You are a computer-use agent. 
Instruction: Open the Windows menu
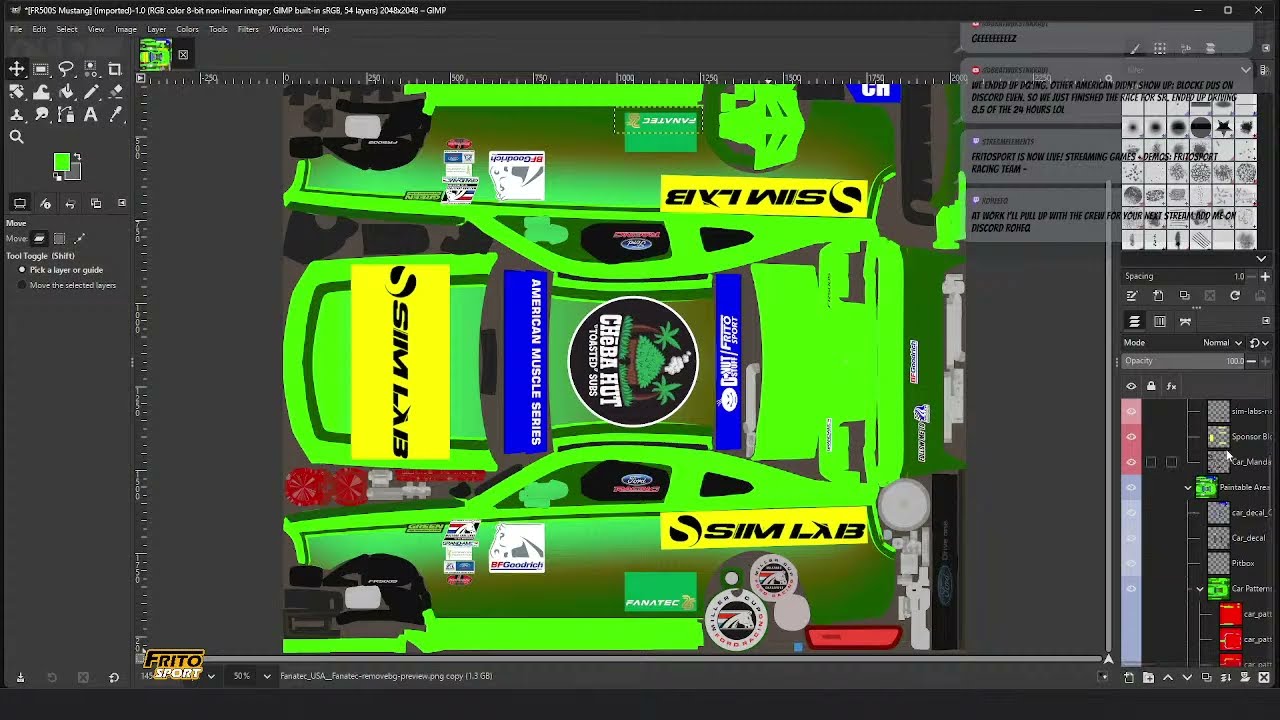285,29
